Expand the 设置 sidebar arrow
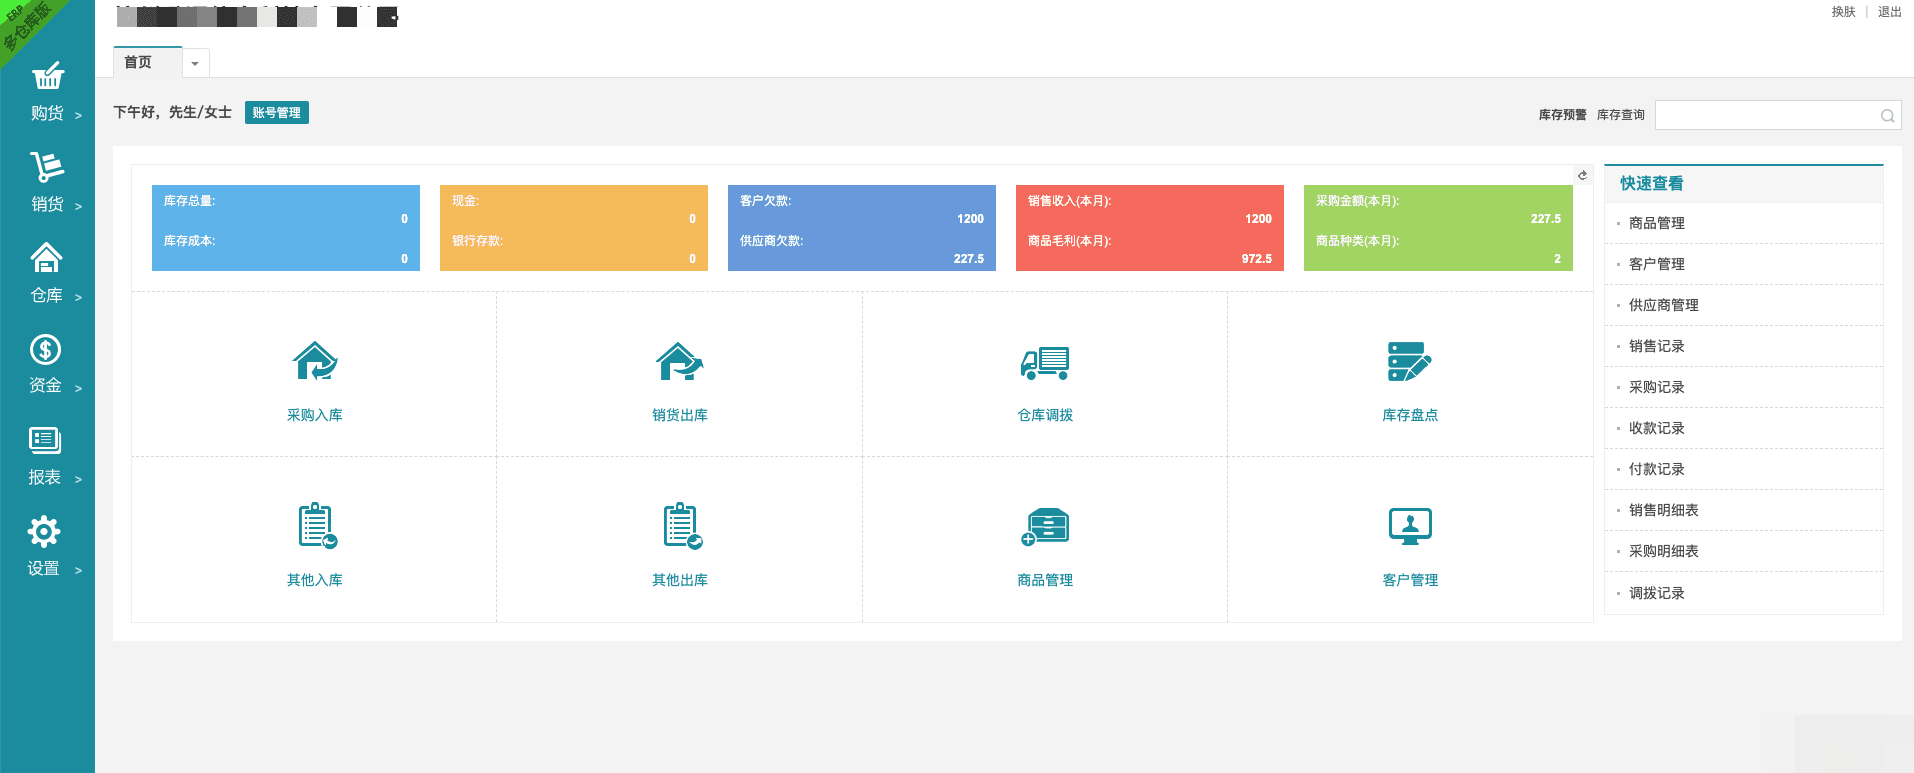1914x773 pixels. pyautogui.click(x=78, y=570)
